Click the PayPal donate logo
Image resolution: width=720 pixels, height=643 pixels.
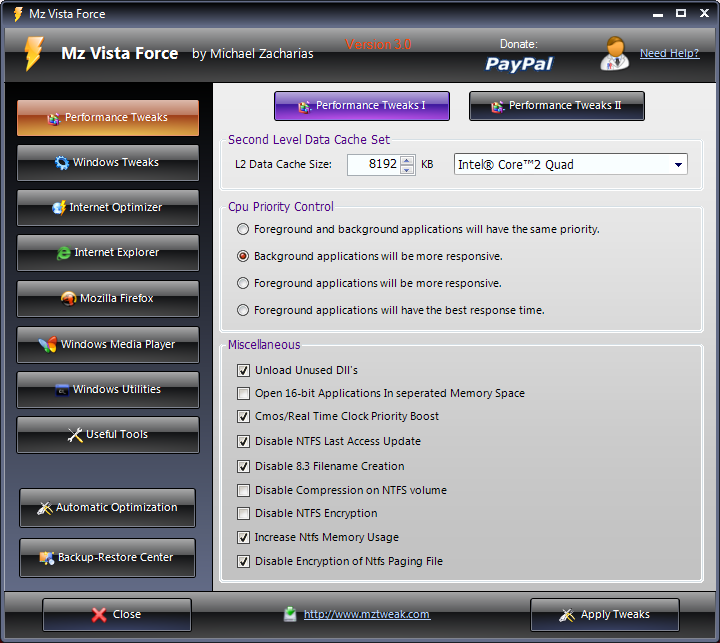(x=519, y=64)
